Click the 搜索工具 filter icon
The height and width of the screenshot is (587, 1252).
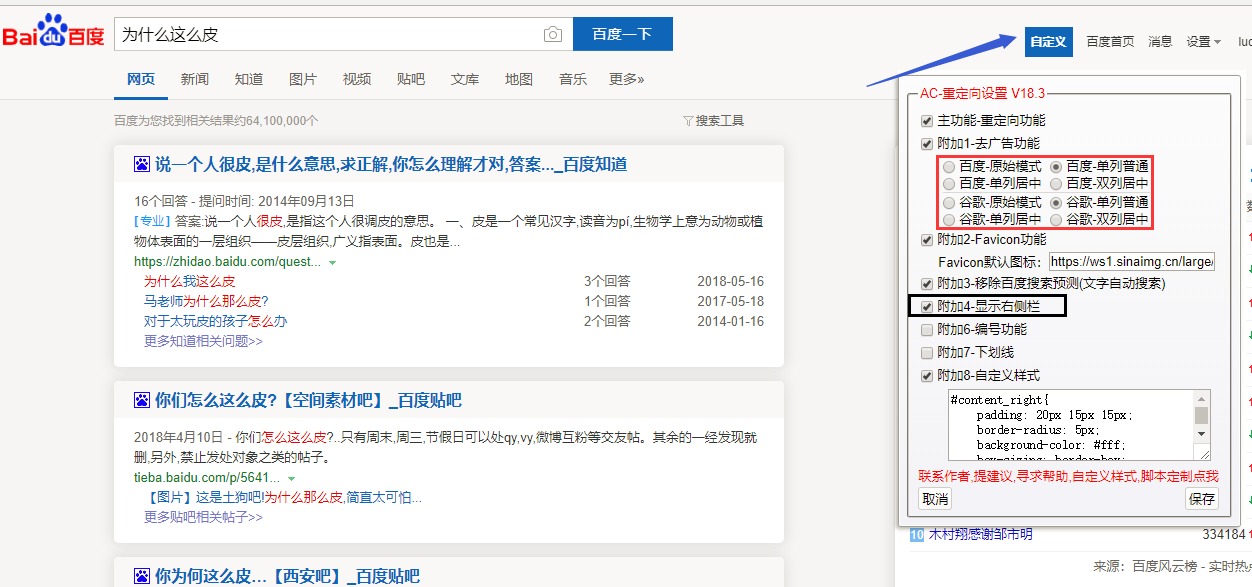click(x=688, y=121)
